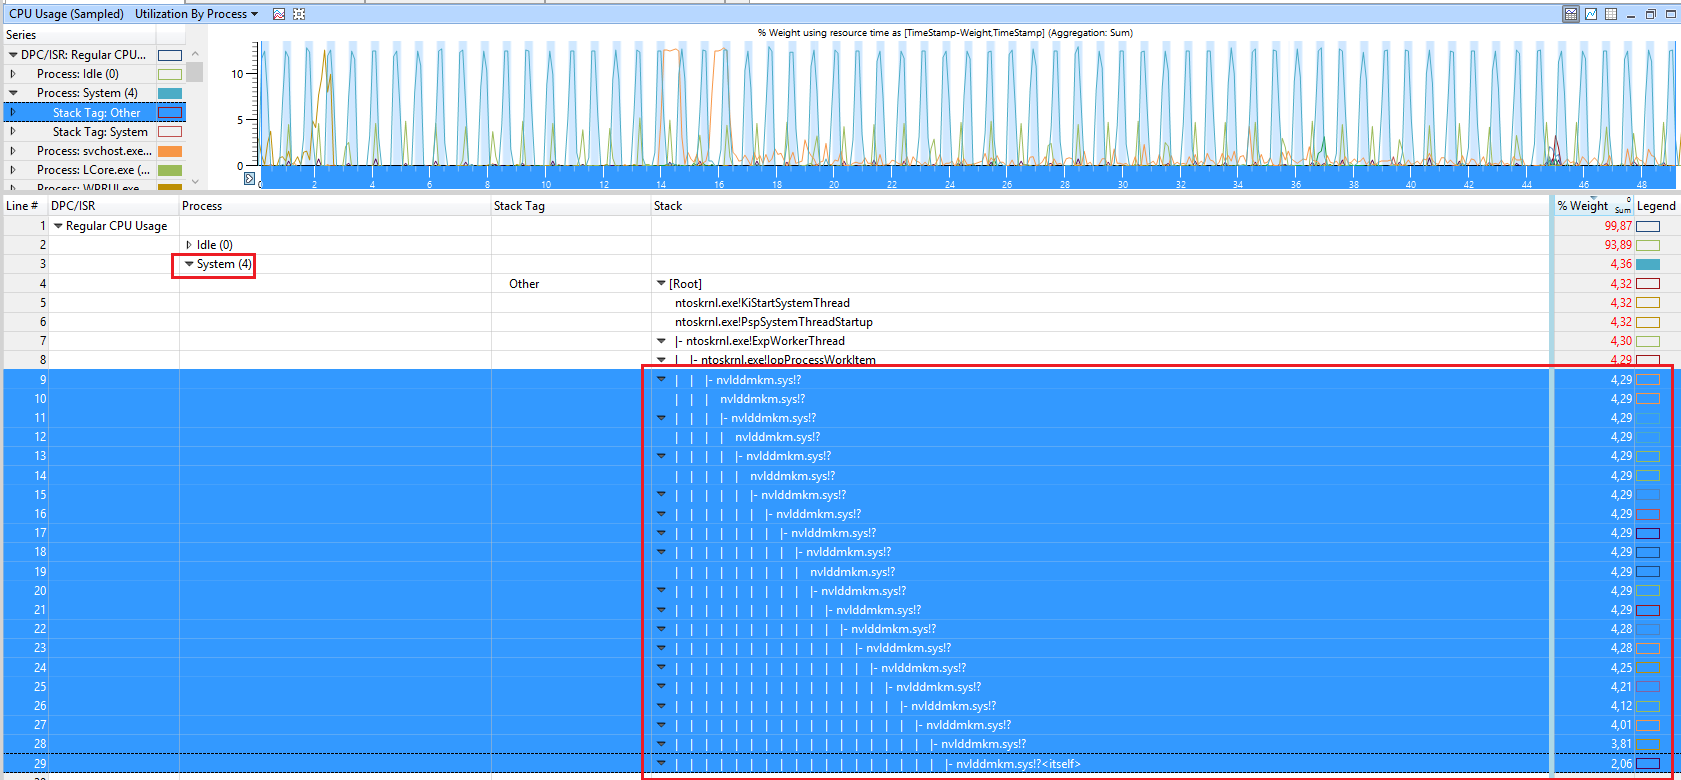Switch to graph and table display
Viewport: 1681px width, 780px height.
(1571, 14)
